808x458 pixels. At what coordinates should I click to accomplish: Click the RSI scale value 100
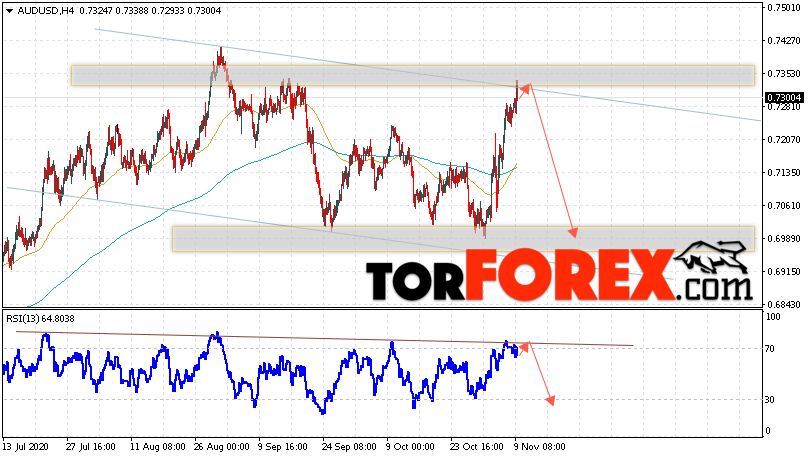click(x=773, y=317)
